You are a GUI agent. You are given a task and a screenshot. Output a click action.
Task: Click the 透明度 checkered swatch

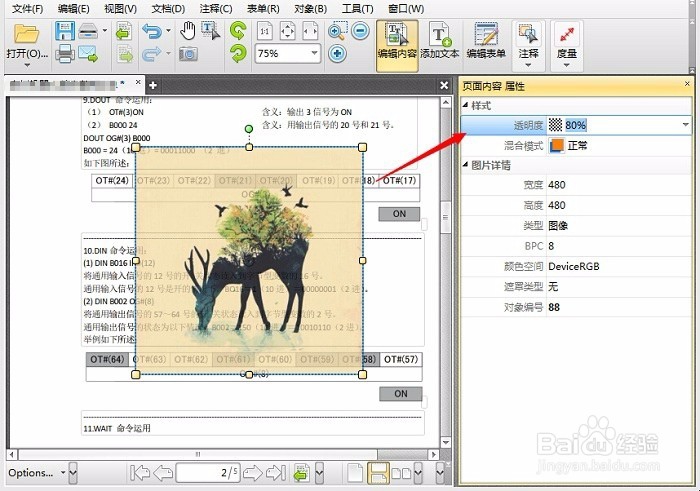(x=555, y=125)
